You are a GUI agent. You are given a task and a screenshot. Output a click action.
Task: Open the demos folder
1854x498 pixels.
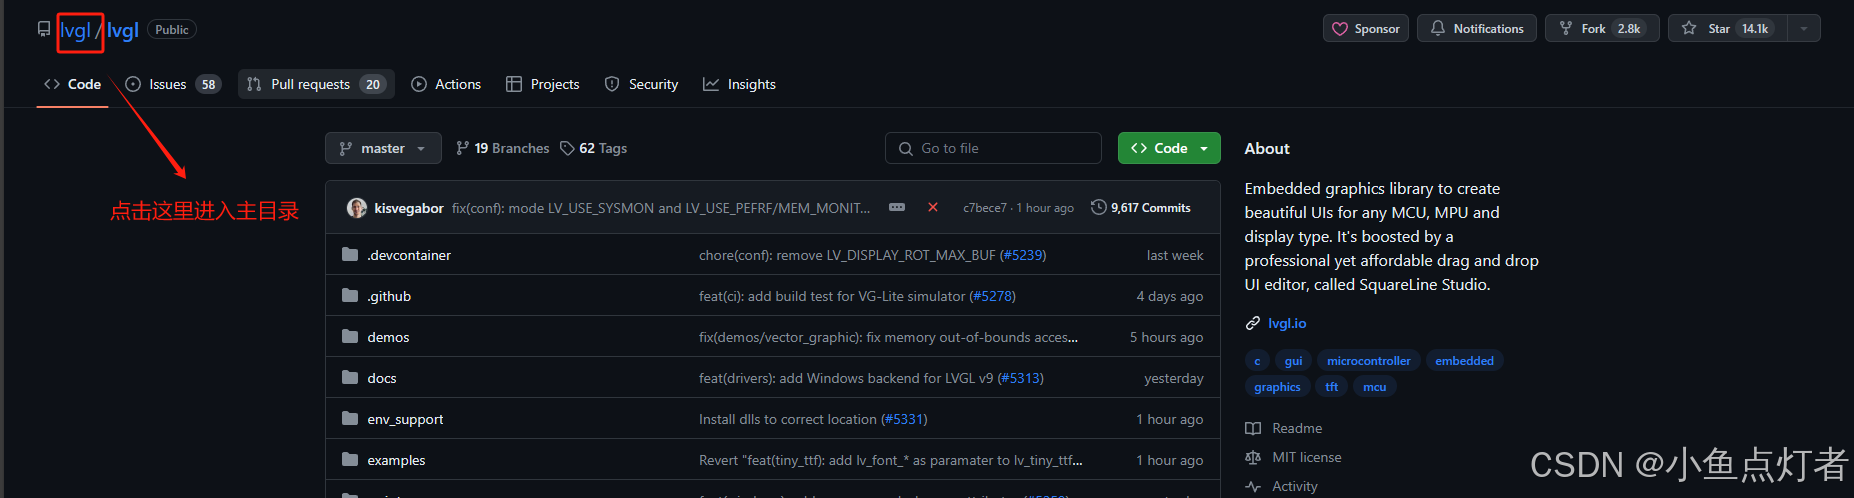click(388, 337)
